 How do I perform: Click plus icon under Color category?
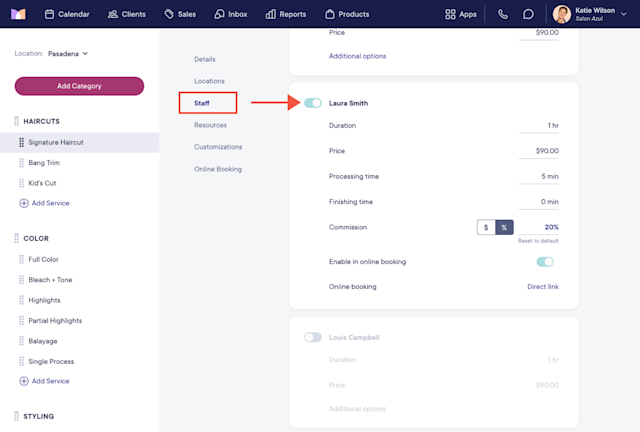24,381
